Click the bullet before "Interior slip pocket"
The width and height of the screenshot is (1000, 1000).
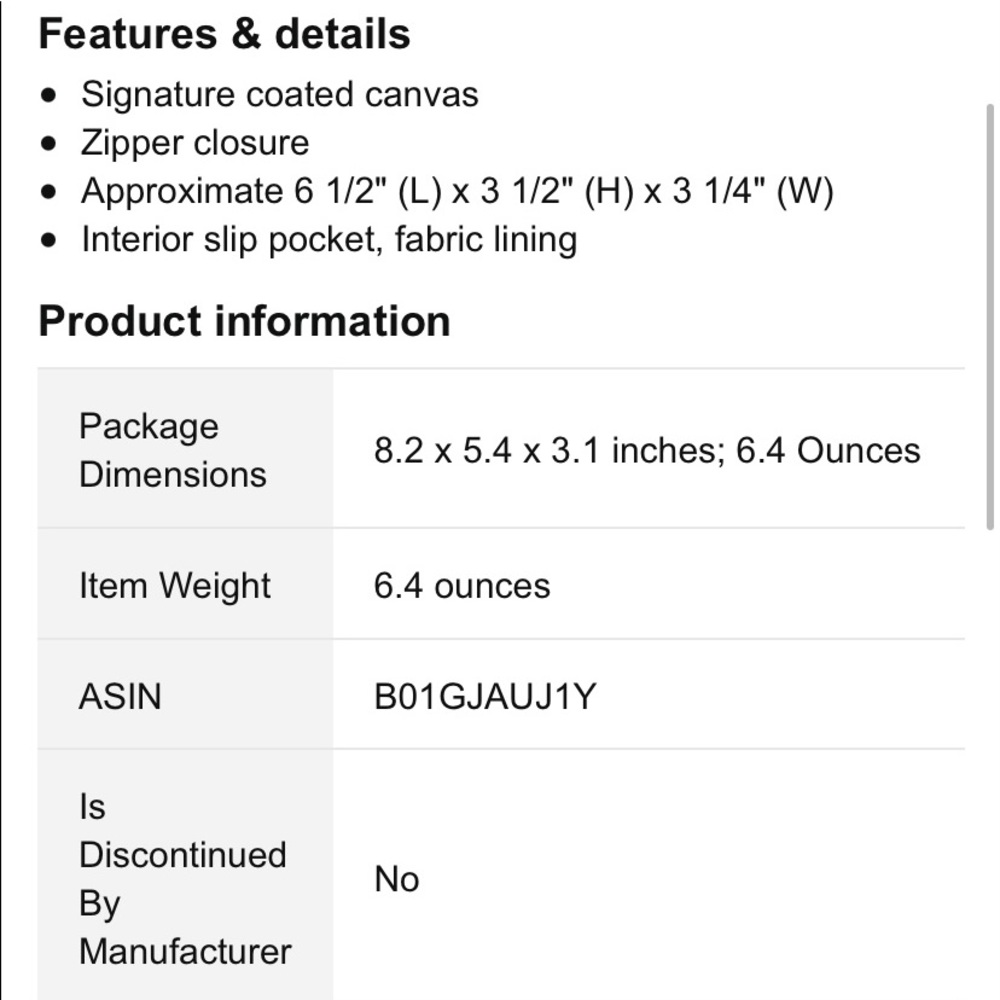[50, 241]
